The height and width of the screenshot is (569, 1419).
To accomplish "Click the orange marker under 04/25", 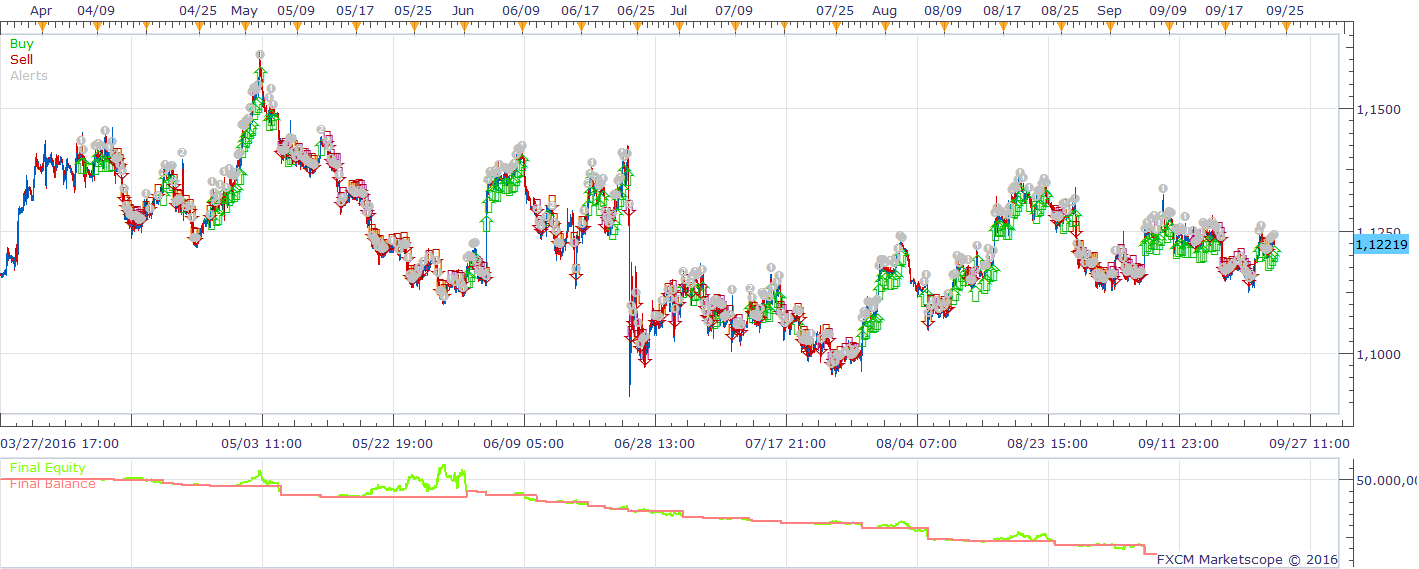I will click(x=197, y=26).
